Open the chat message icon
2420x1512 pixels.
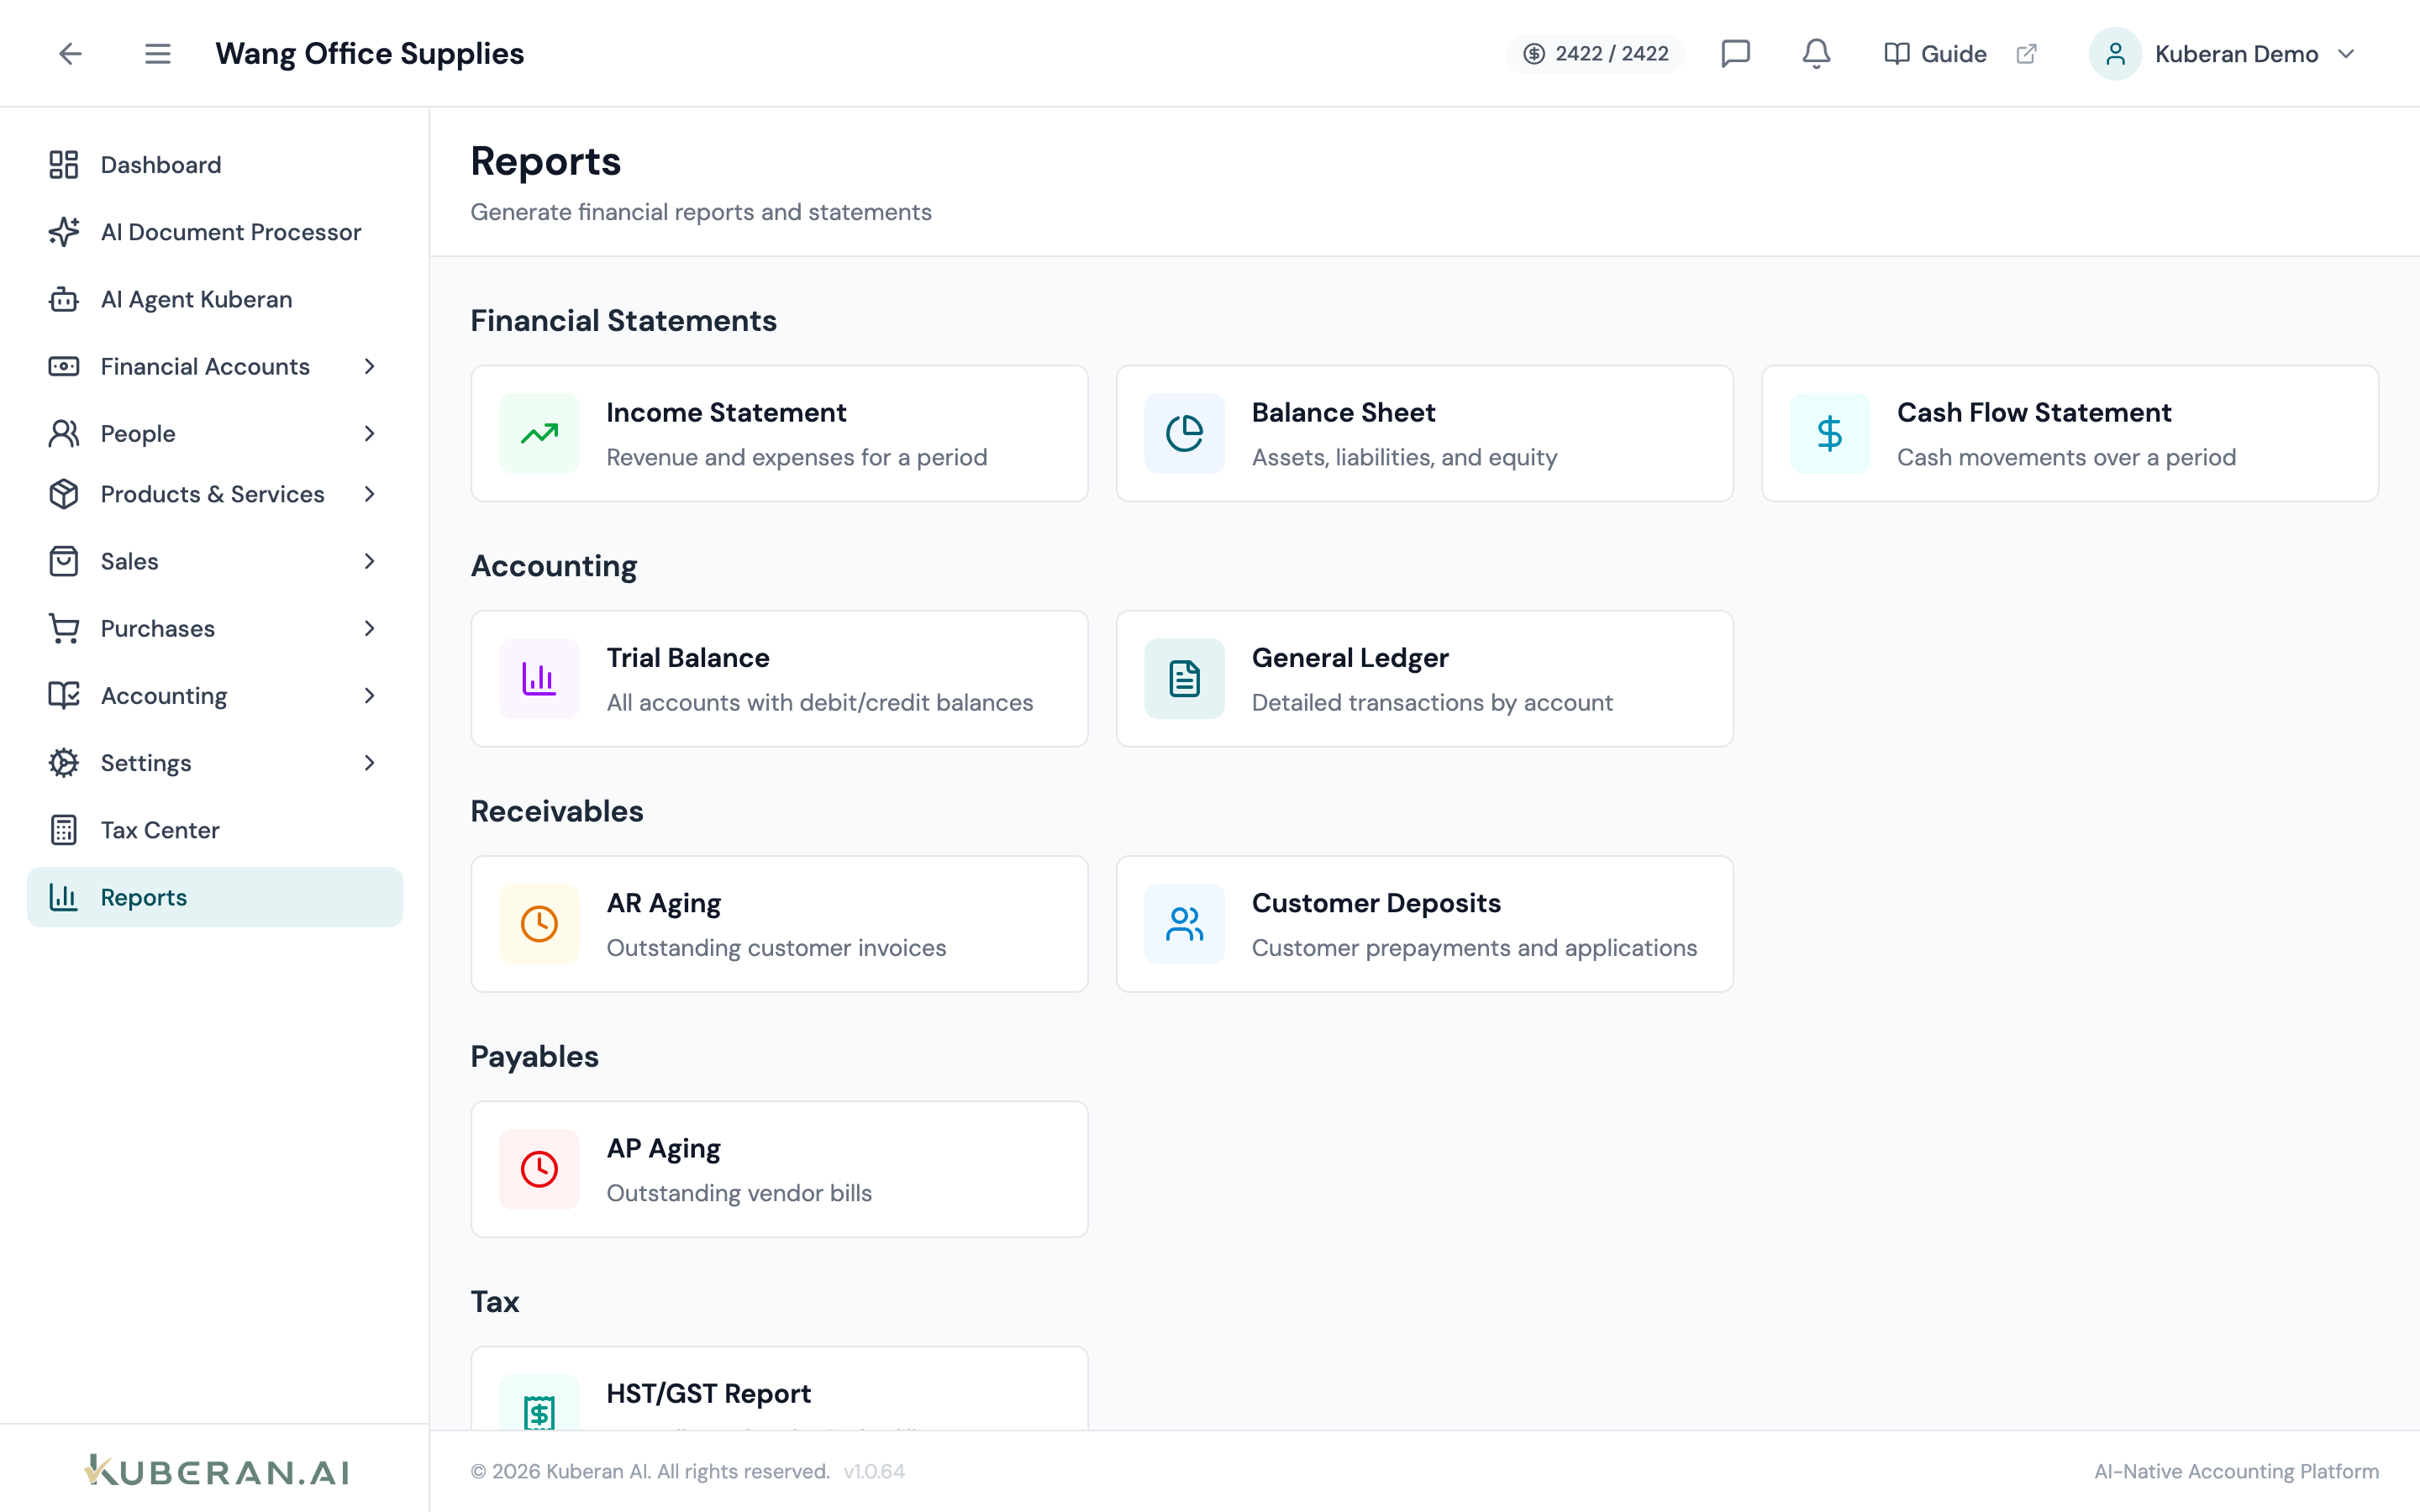(1735, 54)
